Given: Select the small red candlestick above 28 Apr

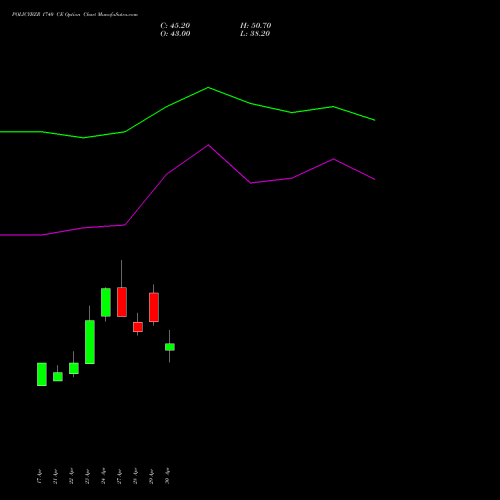Looking at the screenshot, I should tap(138, 327).
